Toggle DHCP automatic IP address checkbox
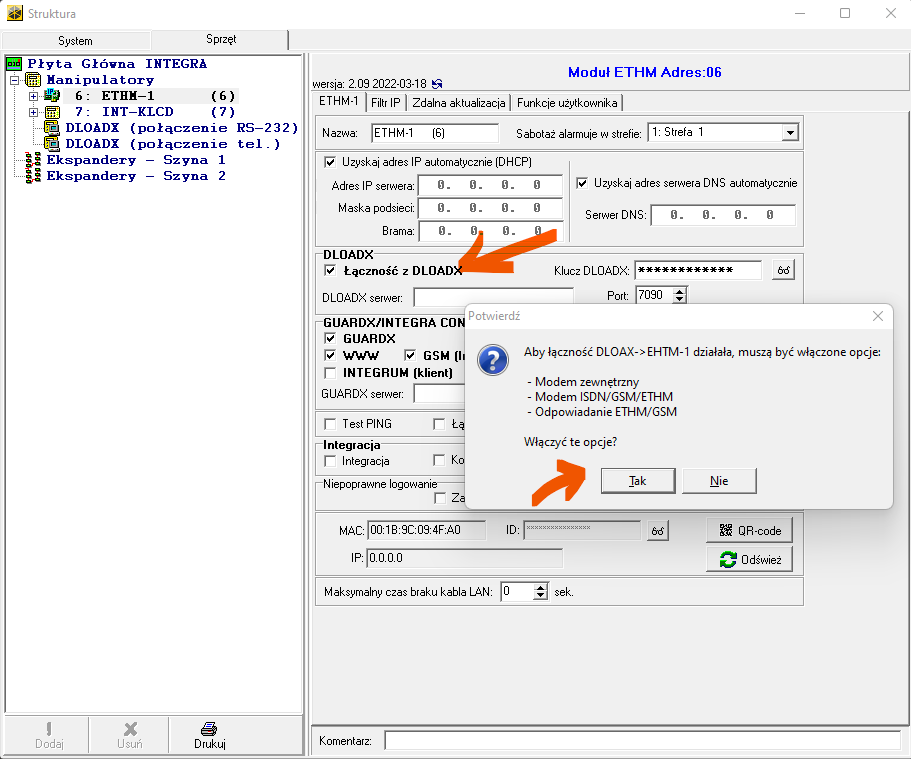 point(331,162)
